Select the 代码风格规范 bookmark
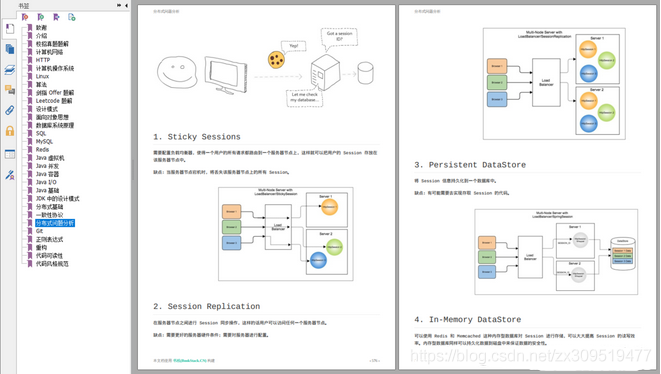This screenshot has height=374, width=661. coord(52,264)
